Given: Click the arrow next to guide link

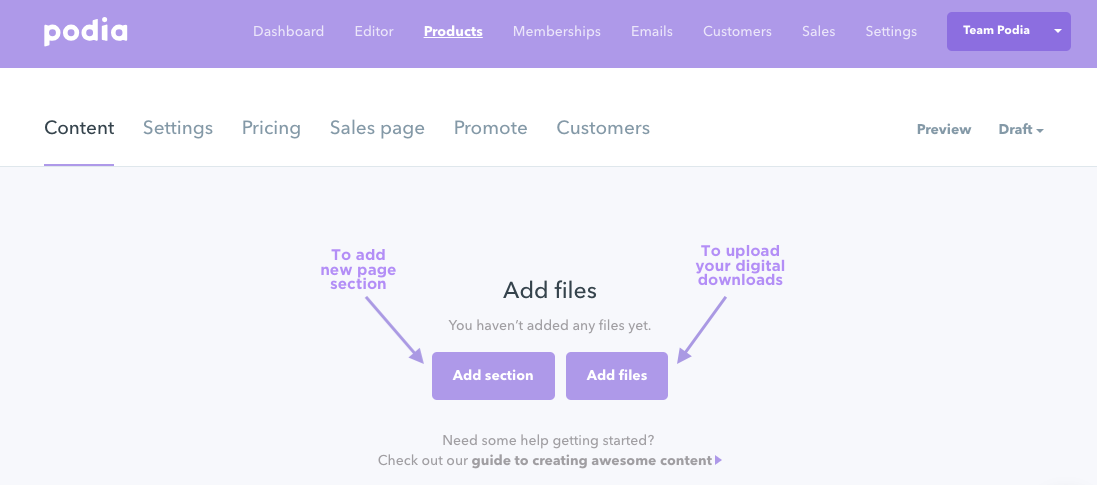Looking at the screenshot, I should click(x=719, y=461).
